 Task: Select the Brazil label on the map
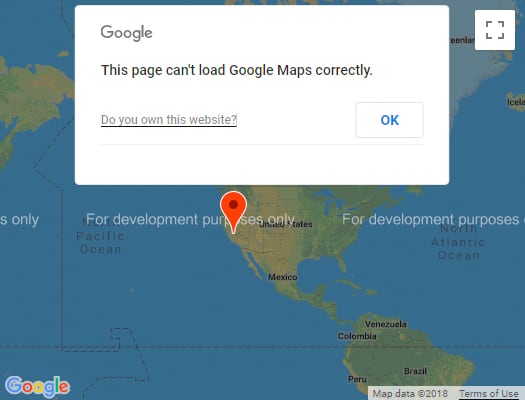415,371
